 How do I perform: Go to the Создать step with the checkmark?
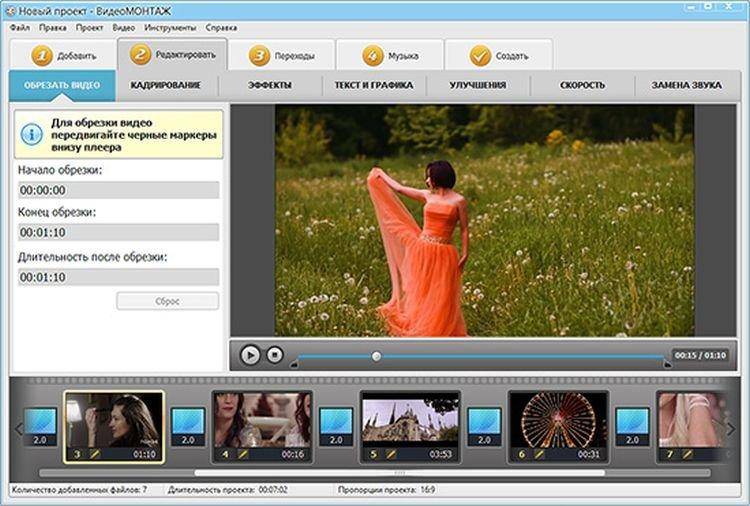[499, 55]
